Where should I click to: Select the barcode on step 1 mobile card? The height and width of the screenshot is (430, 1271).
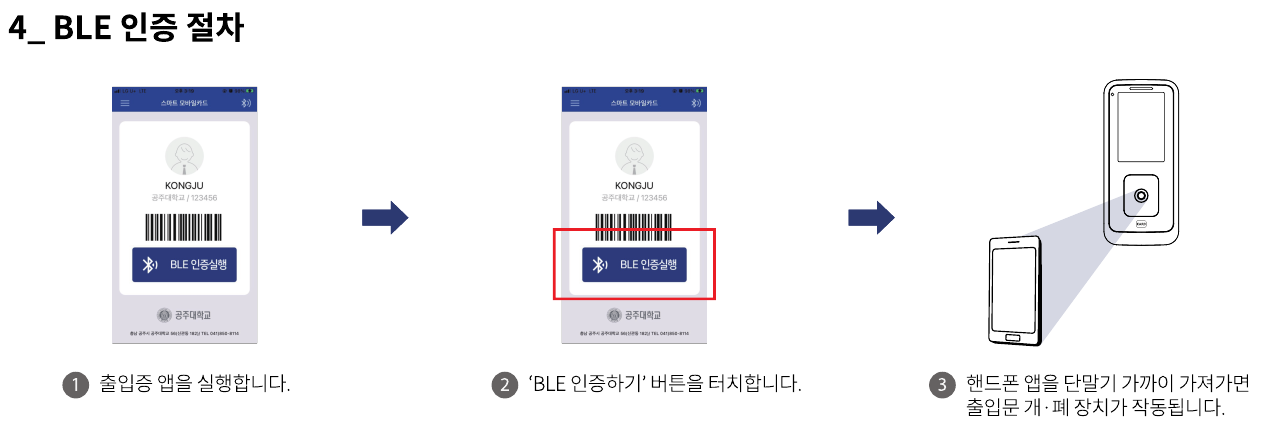[184, 226]
